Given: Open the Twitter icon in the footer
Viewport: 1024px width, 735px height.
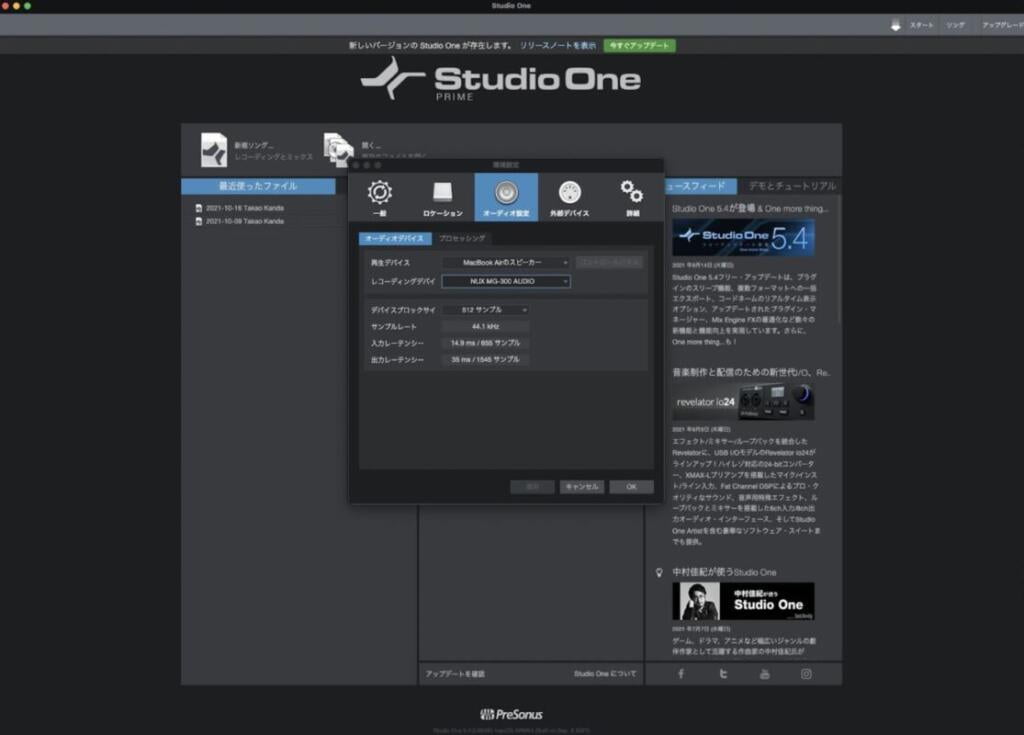Looking at the screenshot, I should pyautogui.click(x=723, y=674).
